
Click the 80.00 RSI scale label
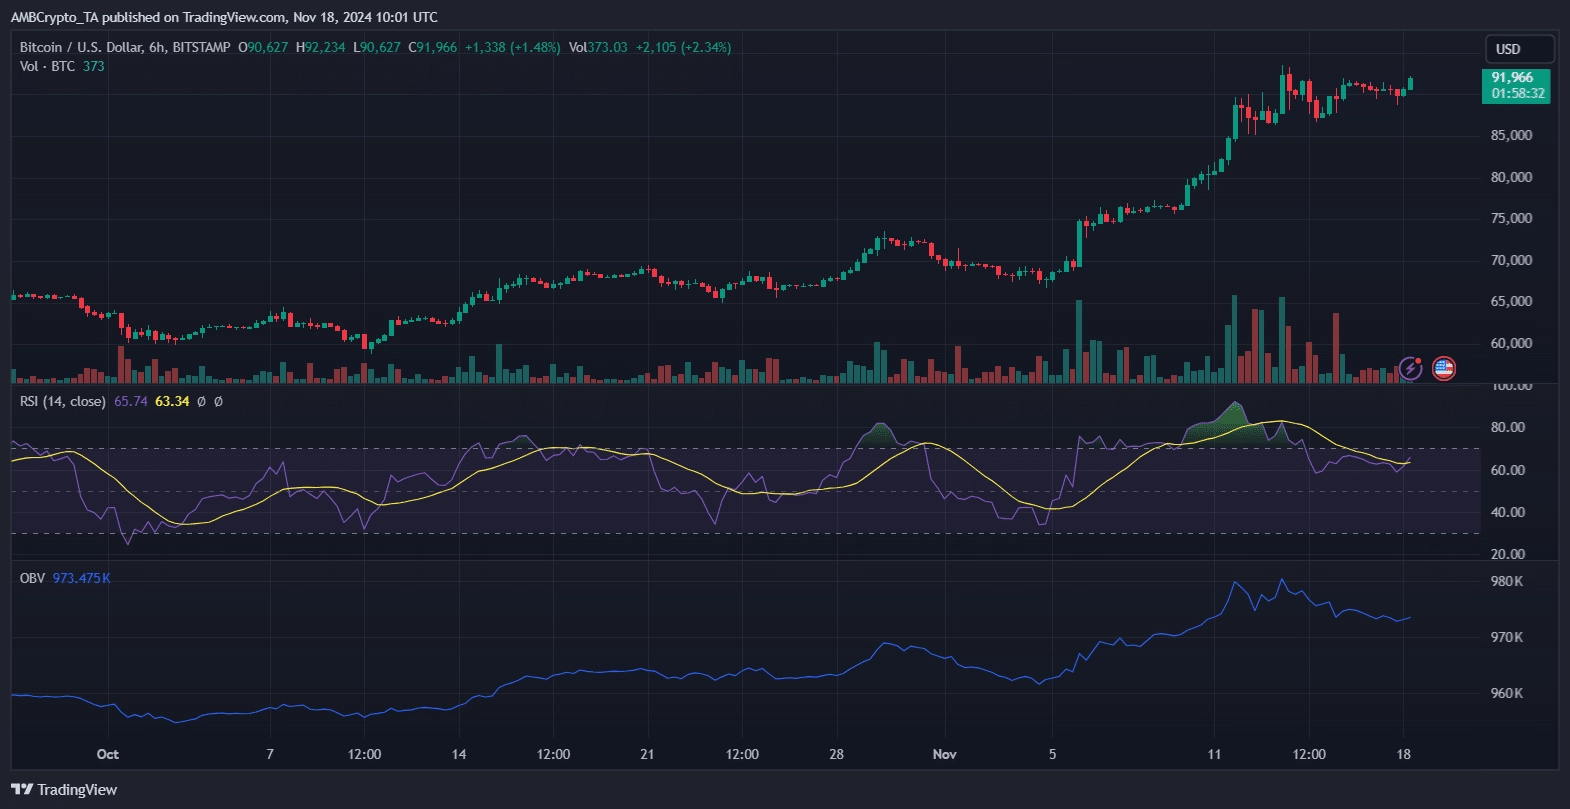point(1508,427)
